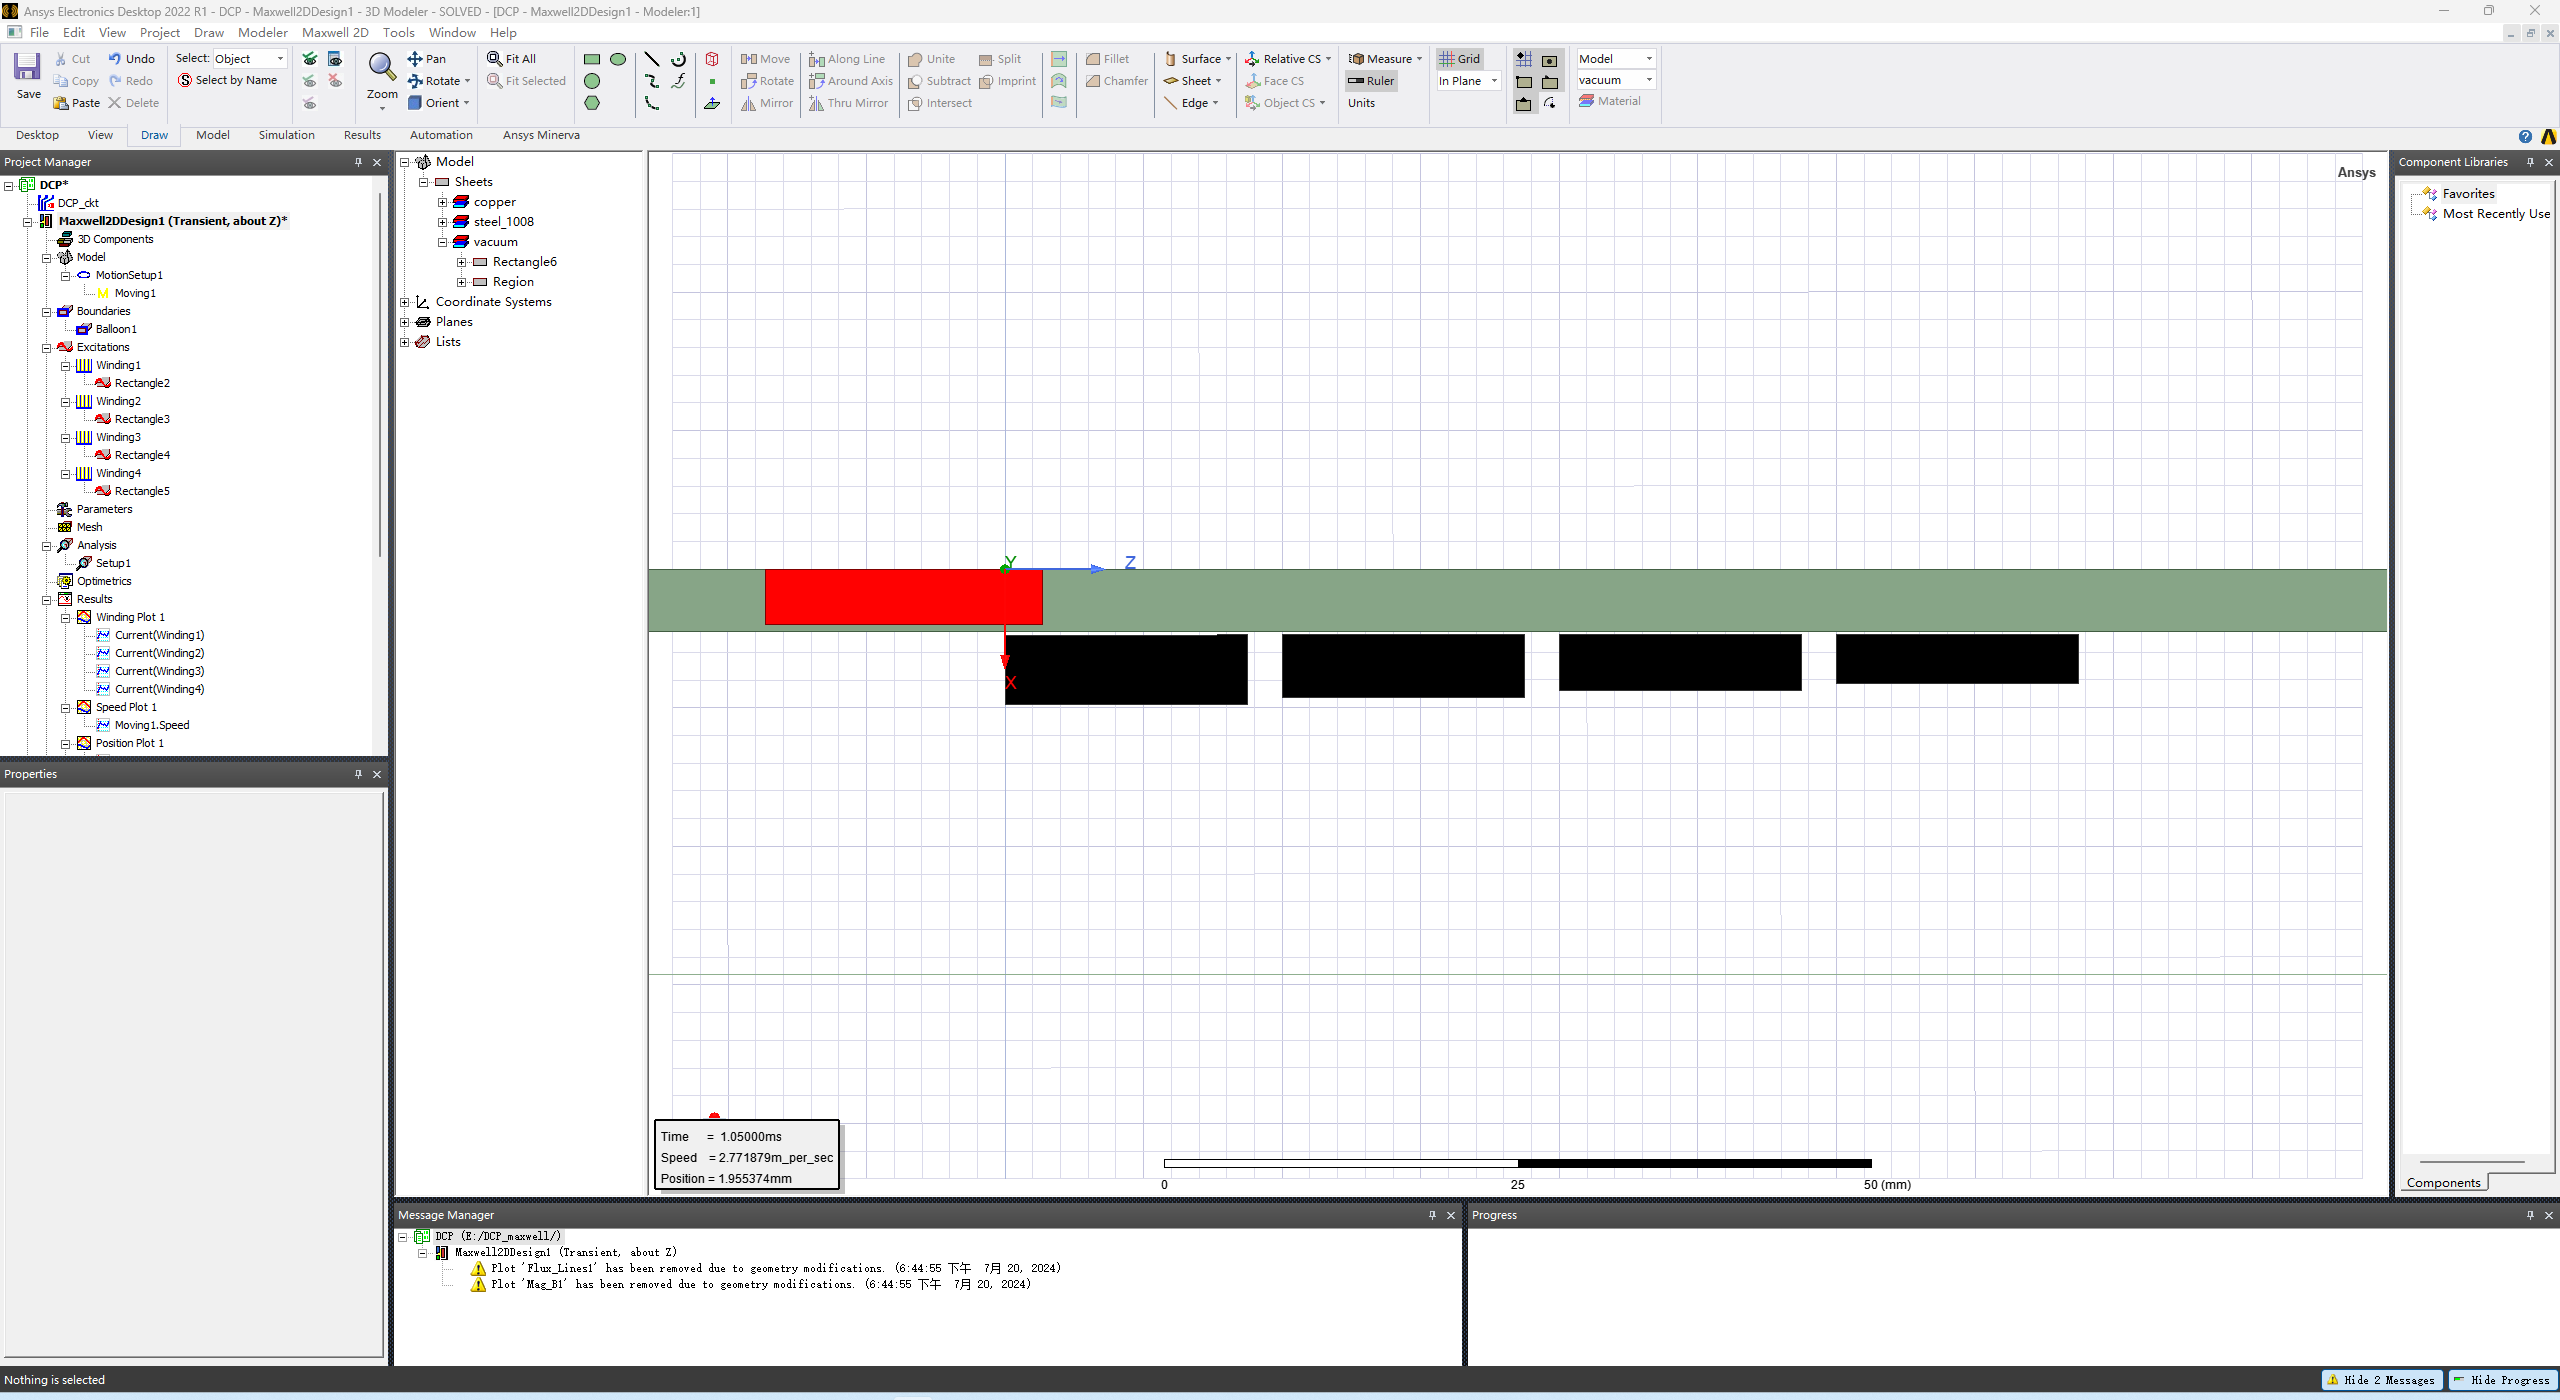The image size is (2560, 1400).
Task: Click the draw plane icon
Action: tap(712, 103)
